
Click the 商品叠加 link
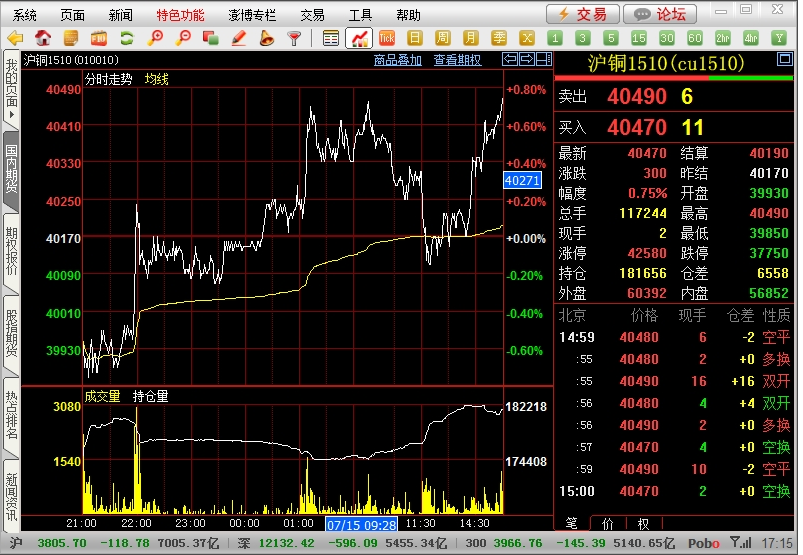click(x=398, y=60)
